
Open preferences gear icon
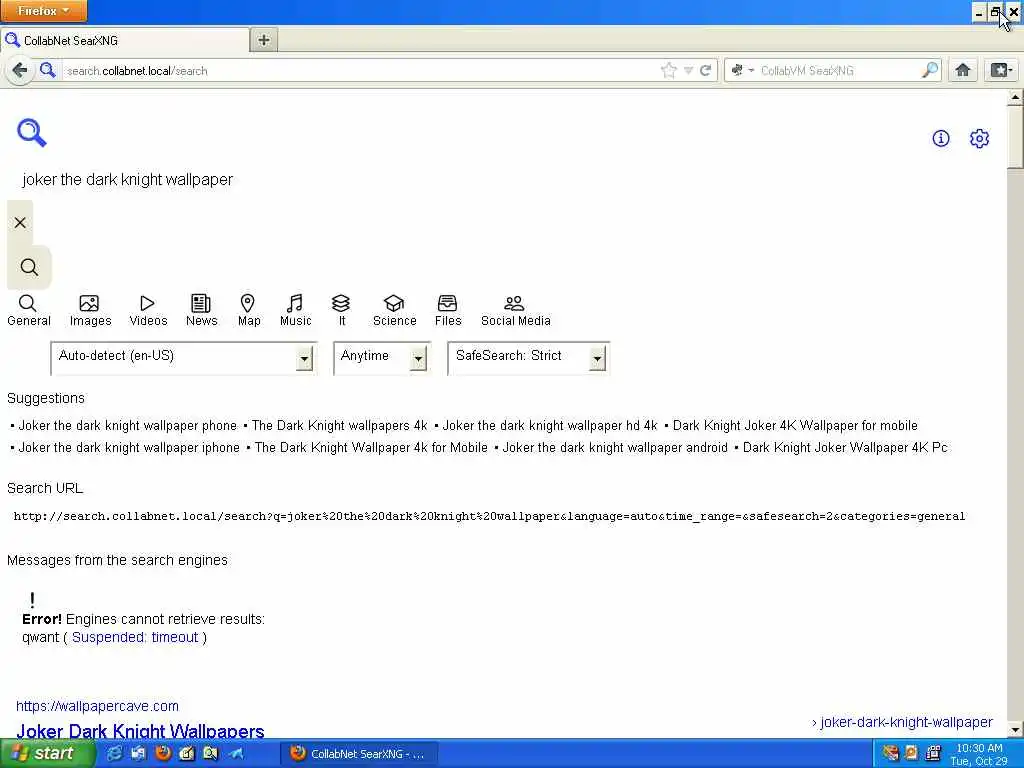979,138
